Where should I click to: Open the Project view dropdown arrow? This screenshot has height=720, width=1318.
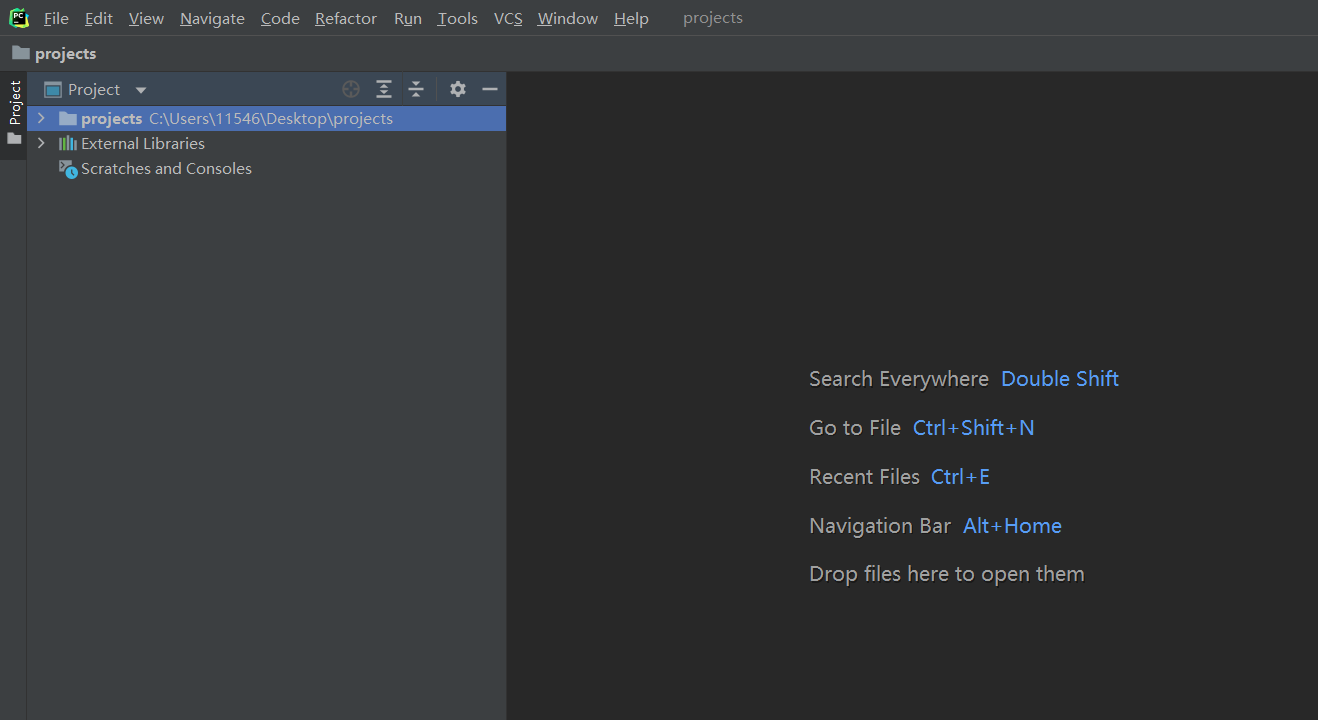[141, 90]
